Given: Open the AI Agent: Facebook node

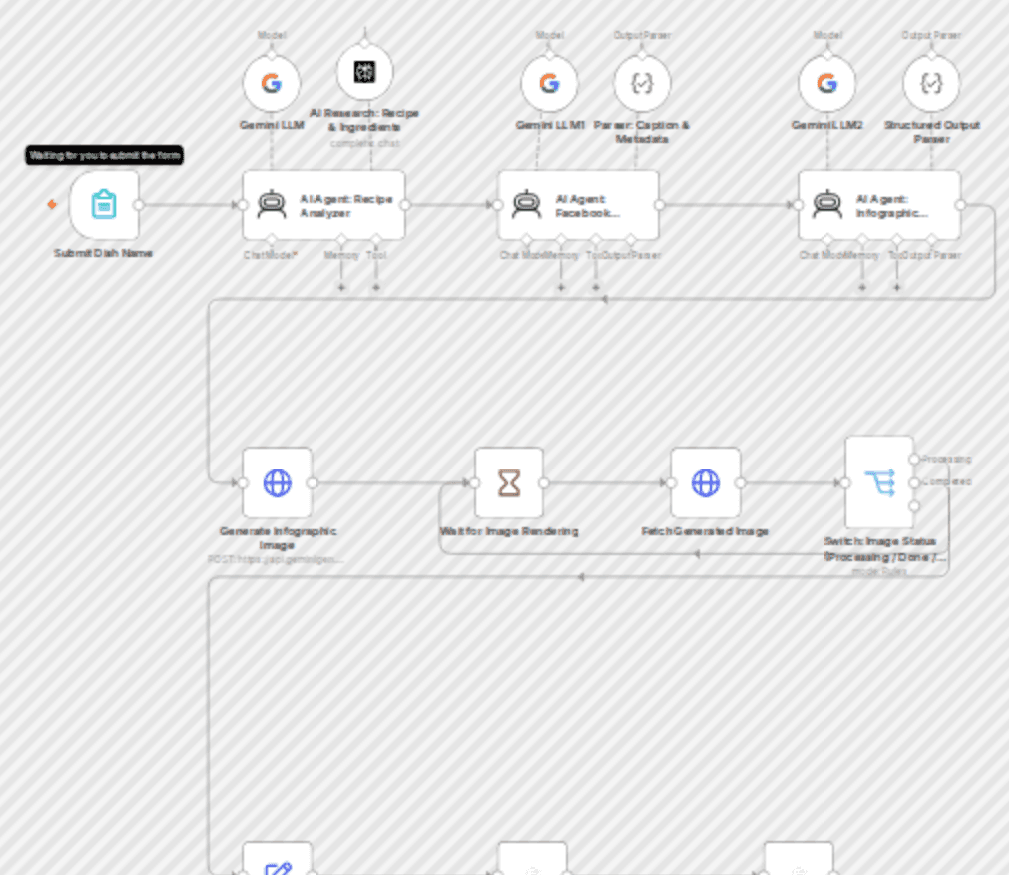Looking at the screenshot, I should pyautogui.click(x=579, y=205).
